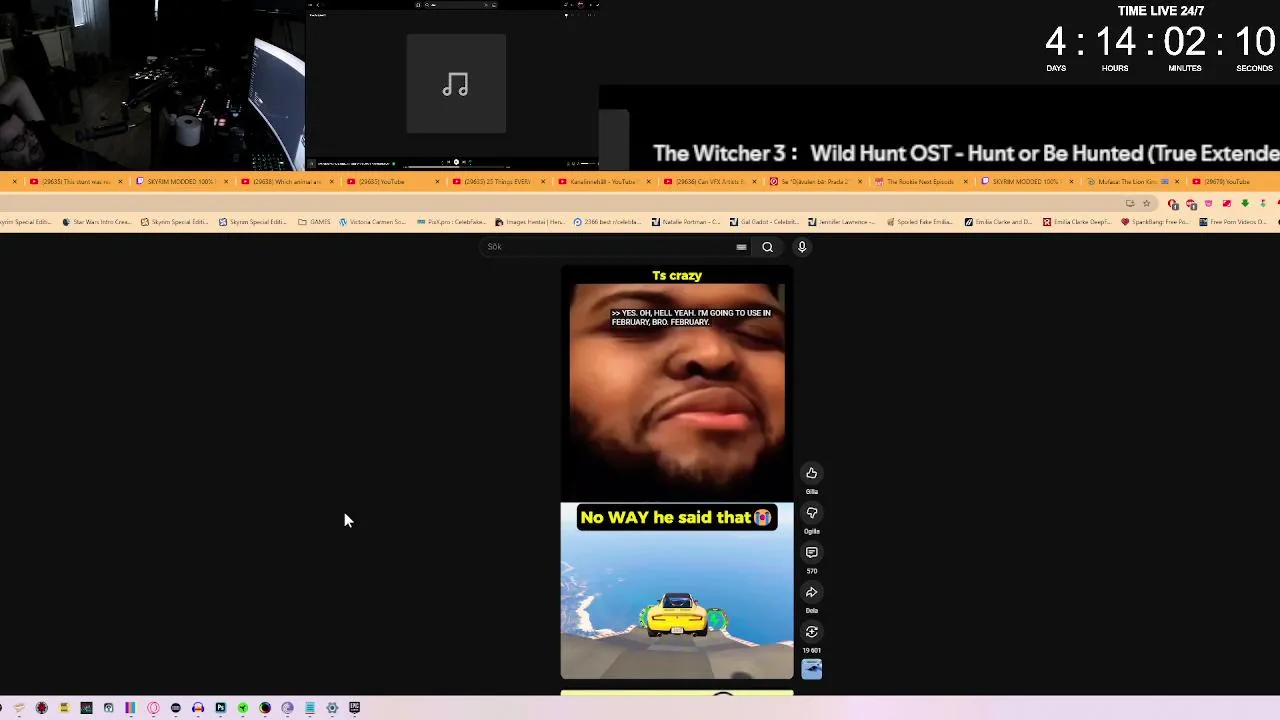The image size is (1280, 720).
Task: Open the Star Wars Intro Creator bookmark
Action: pyautogui.click(x=96, y=222)
